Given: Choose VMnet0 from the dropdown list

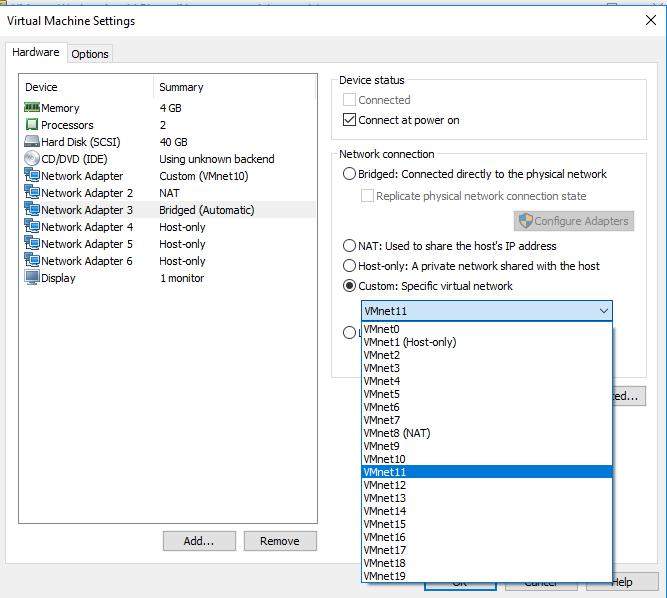Looking at the screenshot, I should coord(487,329).
